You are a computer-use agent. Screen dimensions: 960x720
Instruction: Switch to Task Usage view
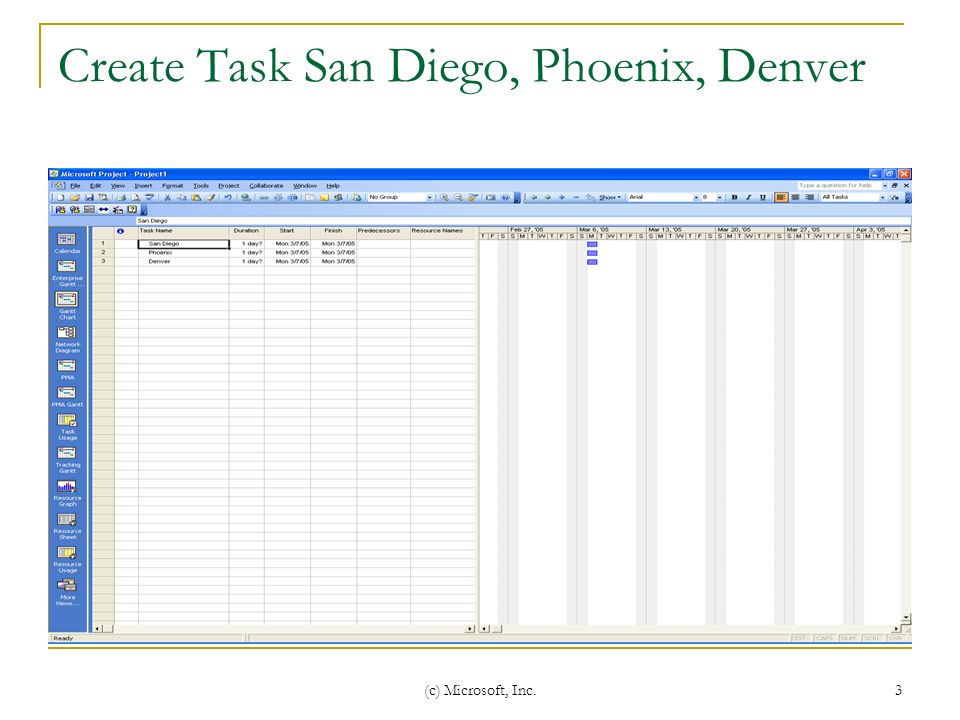point(67,427)
